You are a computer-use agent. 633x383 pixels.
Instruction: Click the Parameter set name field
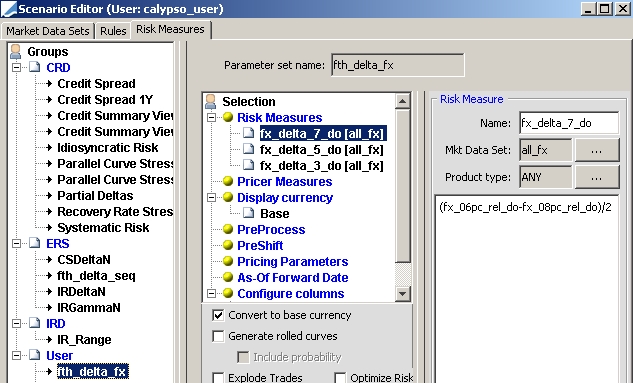(398, 65)
